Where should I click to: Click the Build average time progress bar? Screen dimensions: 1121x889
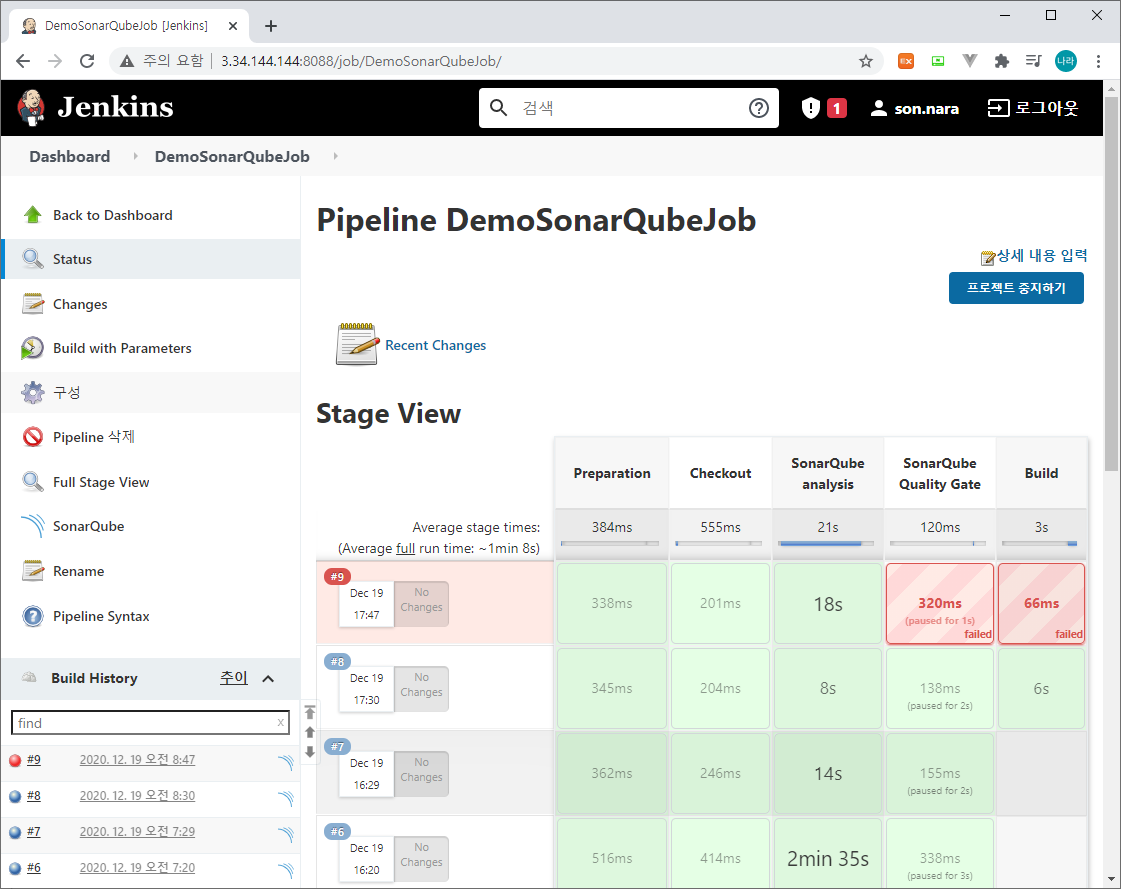tap(1039, 544)
